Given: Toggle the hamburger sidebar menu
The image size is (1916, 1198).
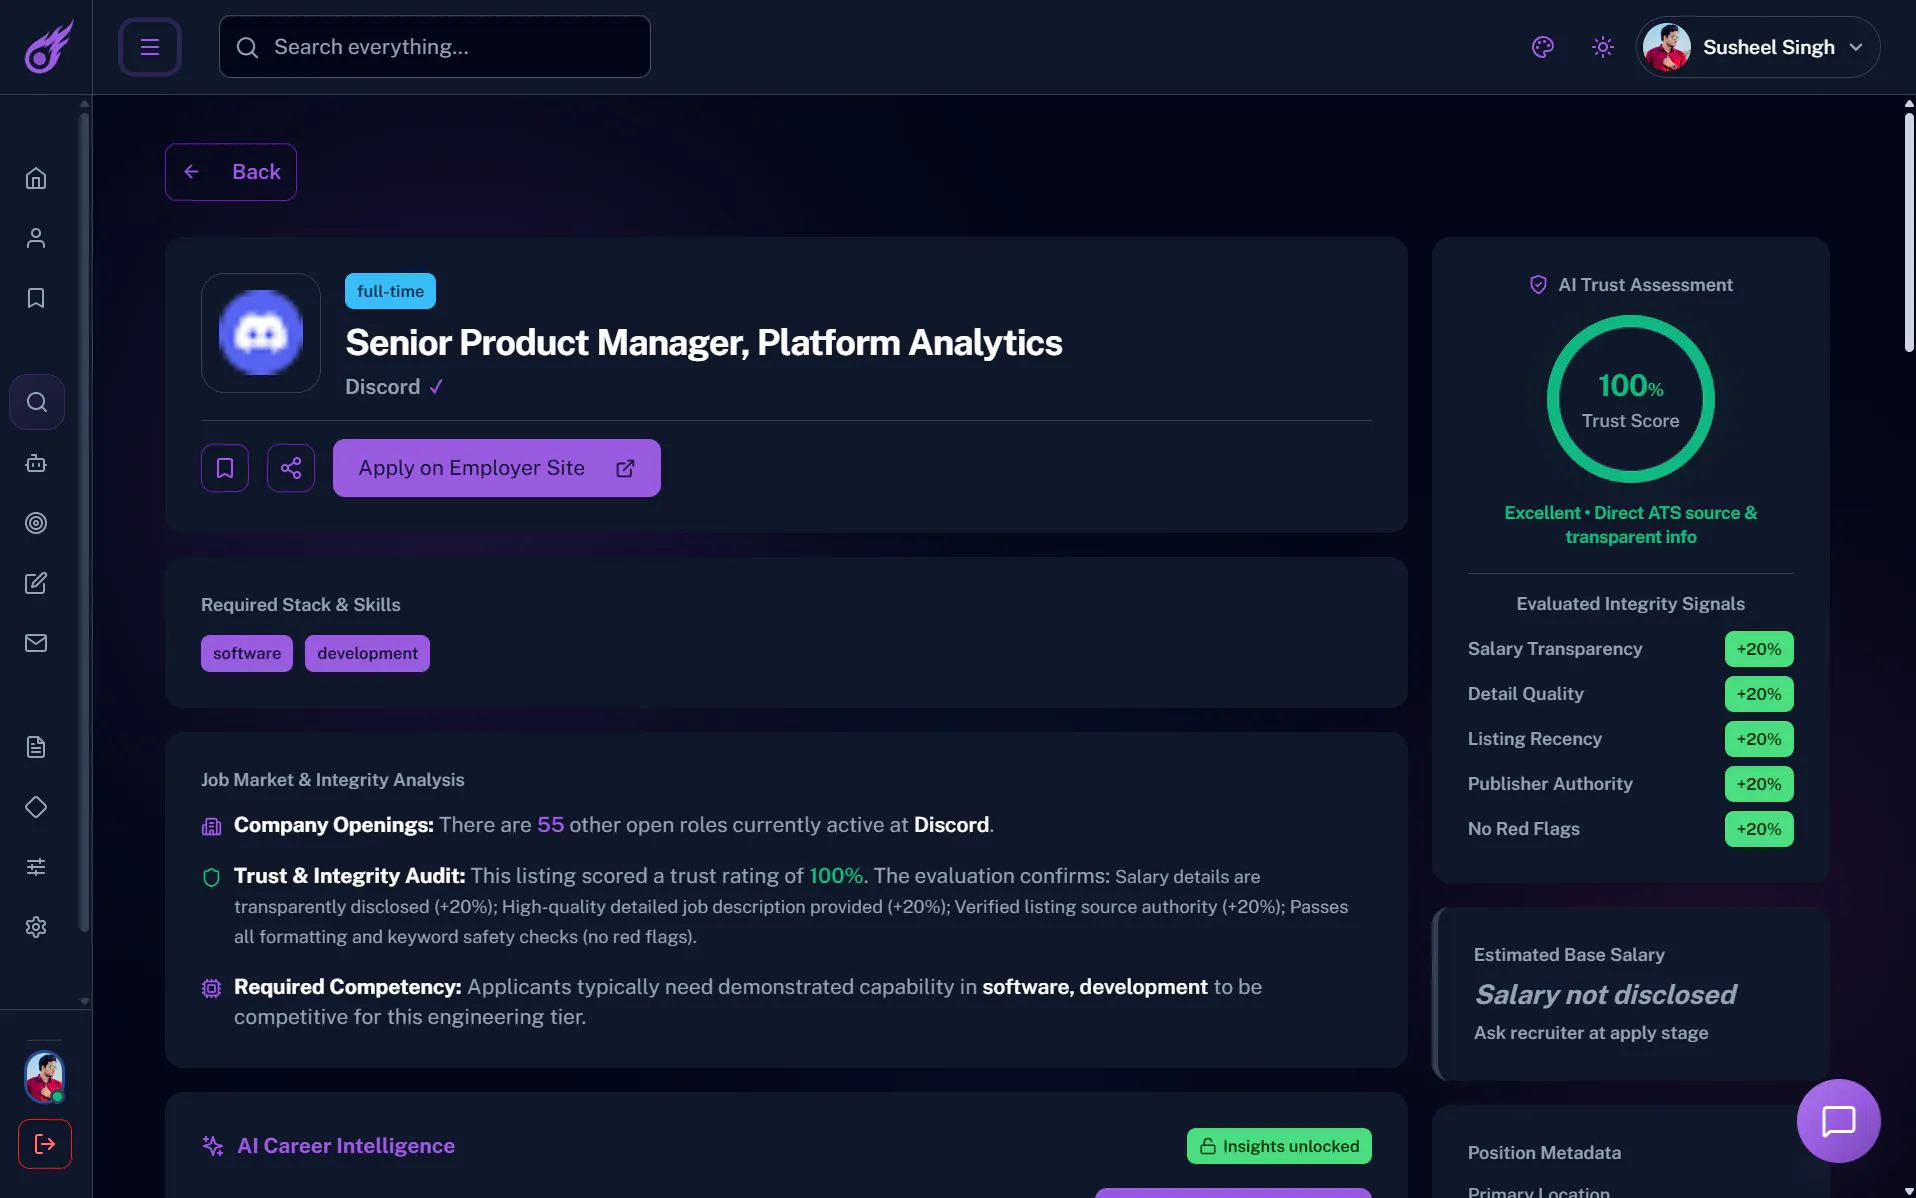Looking at the screenshot, I should (x=150, y=47).
